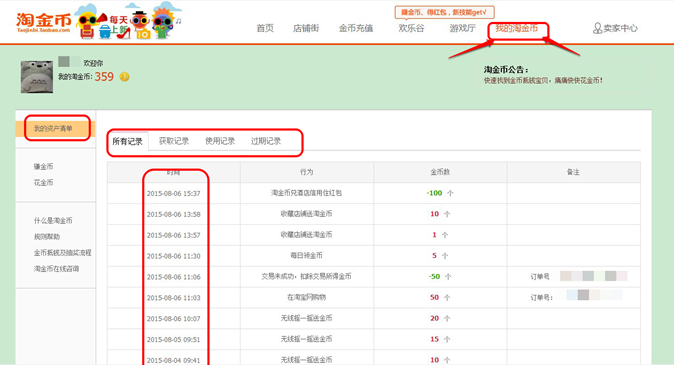Open 金币抵钱及抽奖流程 link
Viewport: 674px width, 365px height.
click(63, 253)
